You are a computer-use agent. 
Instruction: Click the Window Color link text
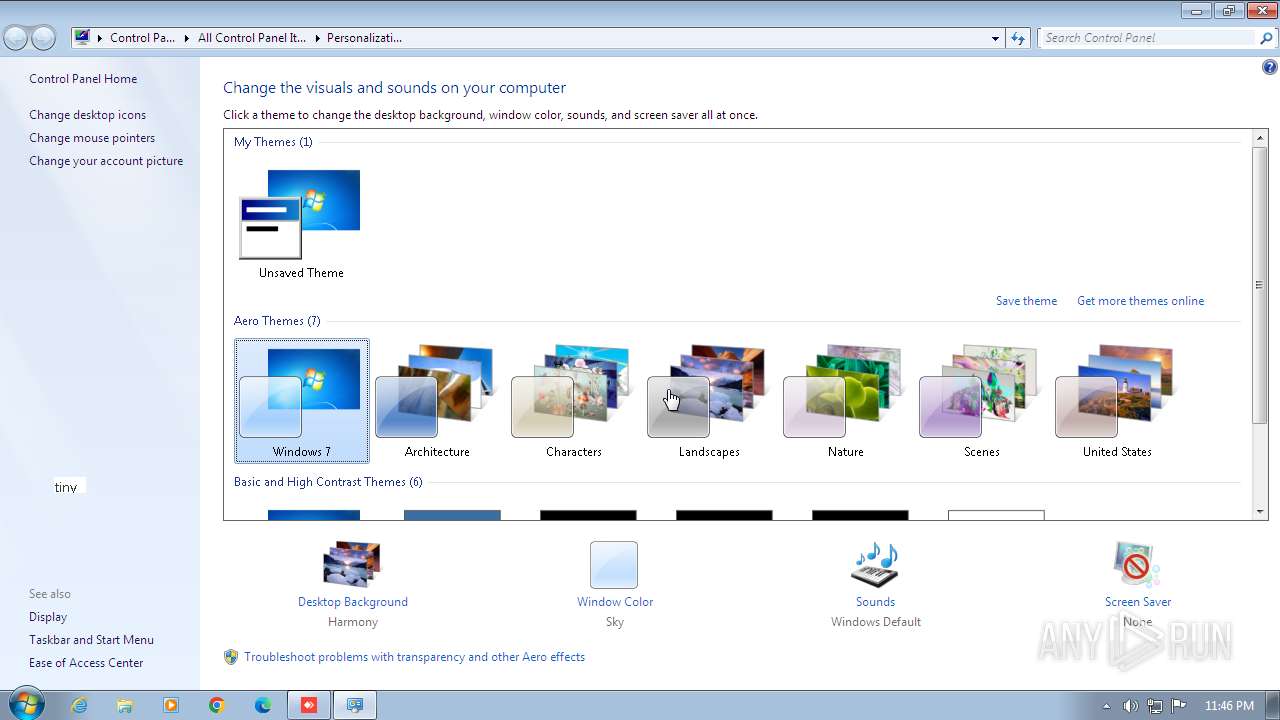tap(615, 602)
